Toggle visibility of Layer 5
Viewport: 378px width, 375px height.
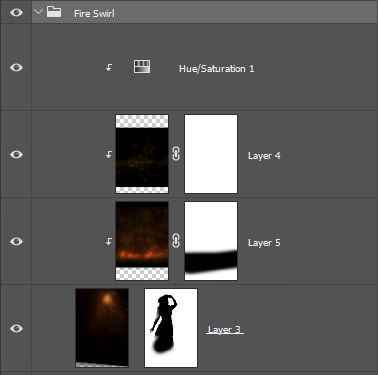click(x=16, y=241)
